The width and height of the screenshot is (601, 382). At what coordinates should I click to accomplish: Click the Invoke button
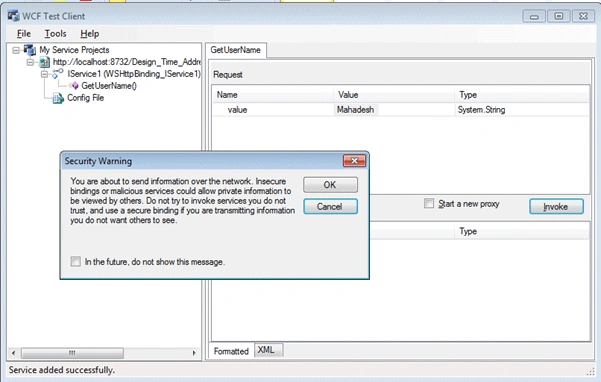[556, 207]
